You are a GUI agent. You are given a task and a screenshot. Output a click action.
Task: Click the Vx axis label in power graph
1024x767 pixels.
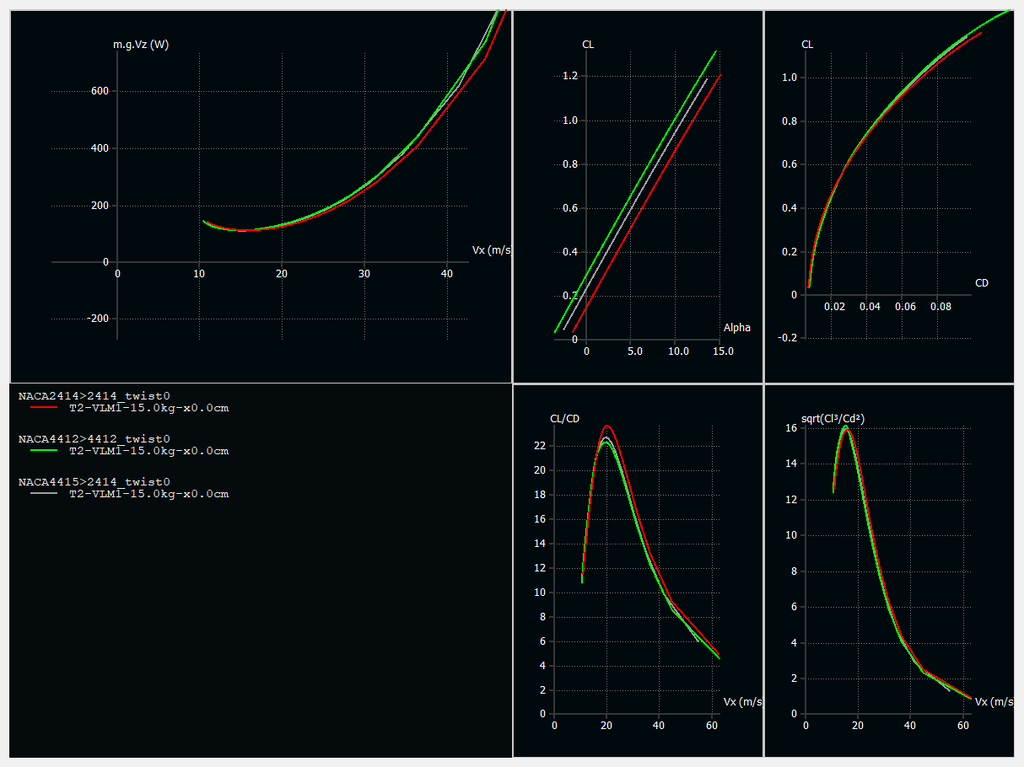pos(491,250)
